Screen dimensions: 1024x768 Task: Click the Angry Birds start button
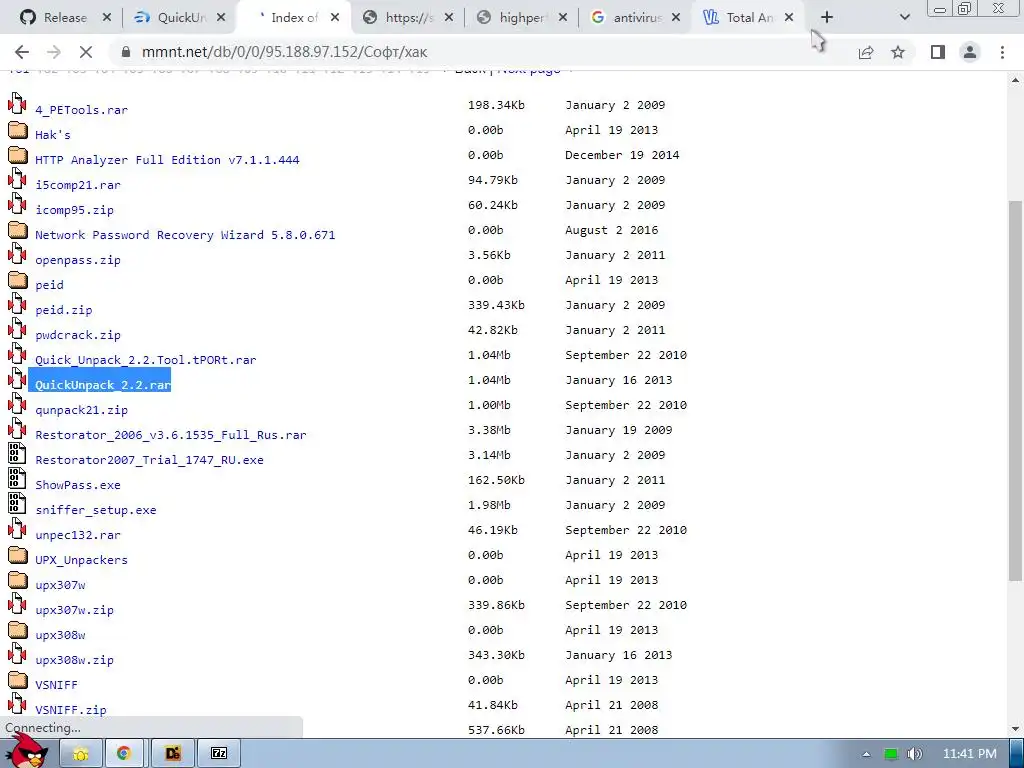(x=26, y=751)
